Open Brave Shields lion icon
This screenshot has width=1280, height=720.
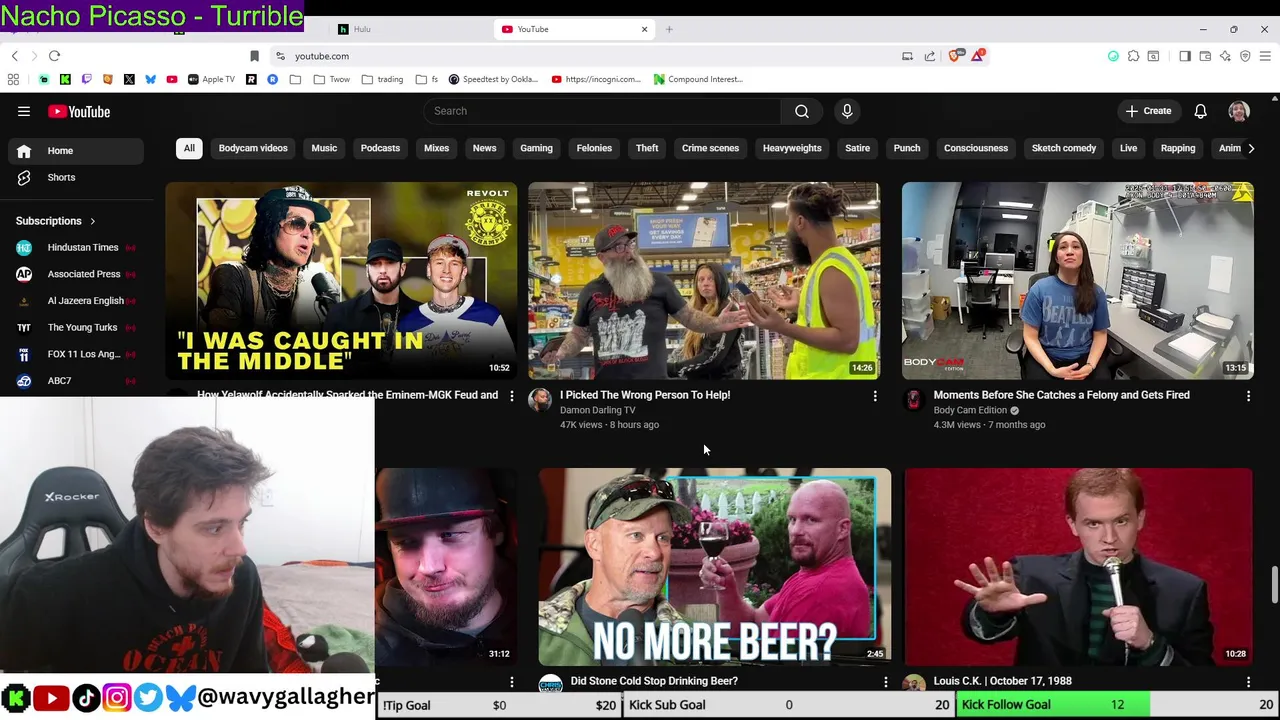point(955,56)
